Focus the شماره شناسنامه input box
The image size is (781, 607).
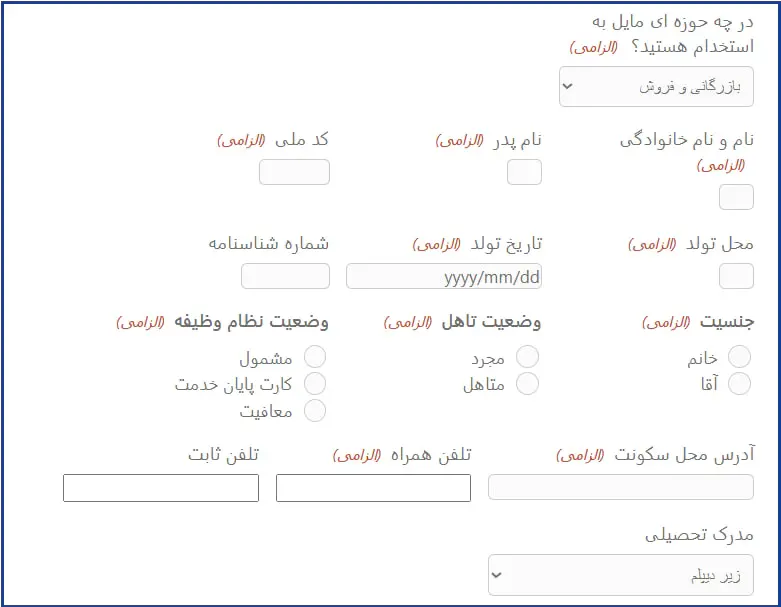point(285,276)
